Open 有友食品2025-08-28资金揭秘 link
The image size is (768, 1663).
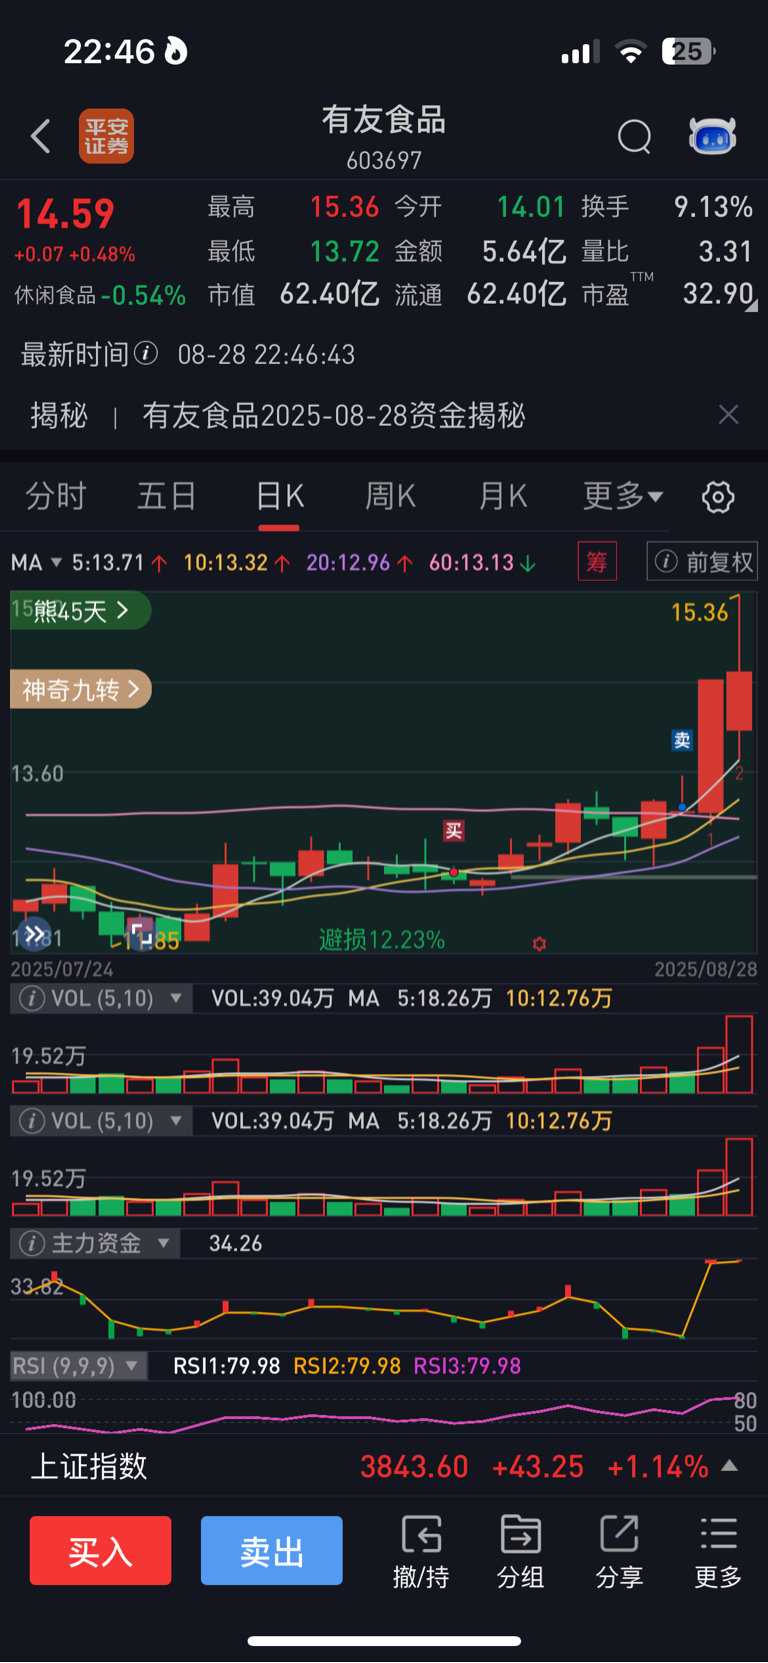334,415
